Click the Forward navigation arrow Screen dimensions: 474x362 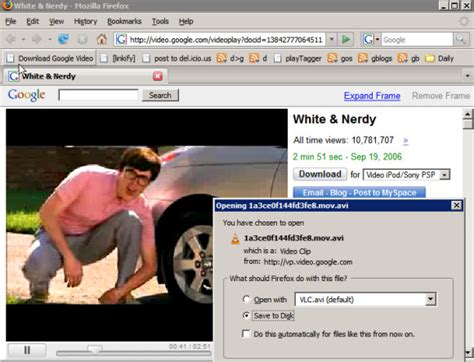point(37,39)
